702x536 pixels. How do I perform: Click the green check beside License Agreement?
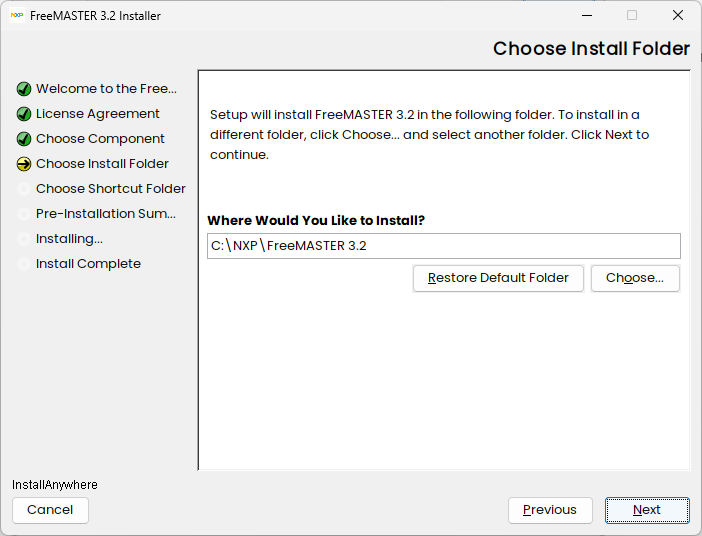click(x=24, y=114)
